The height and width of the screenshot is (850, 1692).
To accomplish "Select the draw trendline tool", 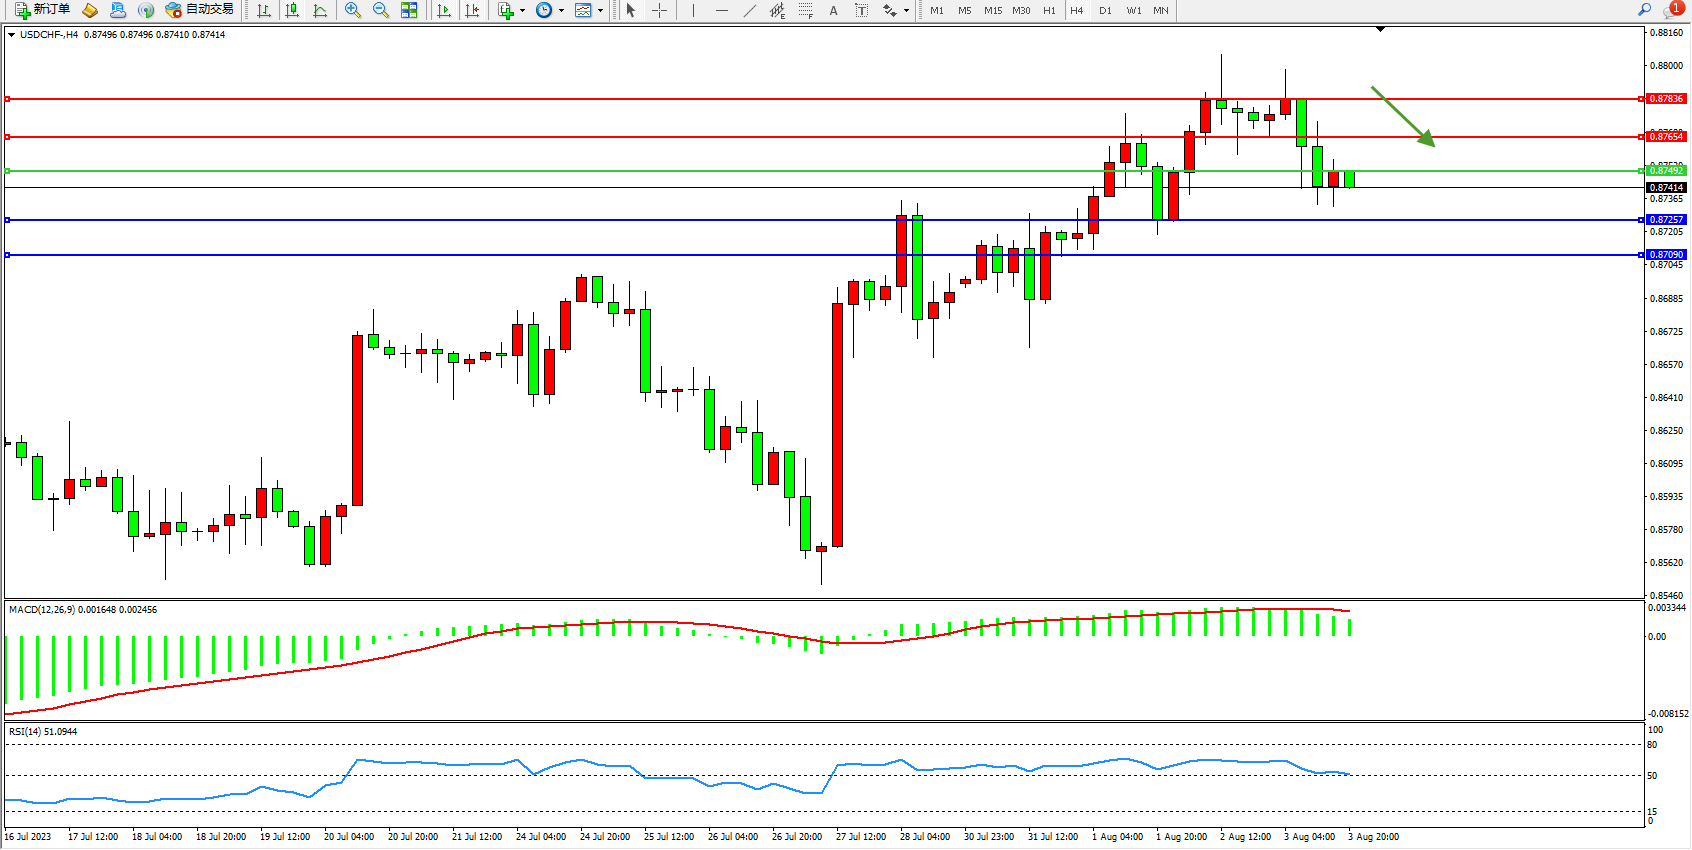I will click(749, 10).
